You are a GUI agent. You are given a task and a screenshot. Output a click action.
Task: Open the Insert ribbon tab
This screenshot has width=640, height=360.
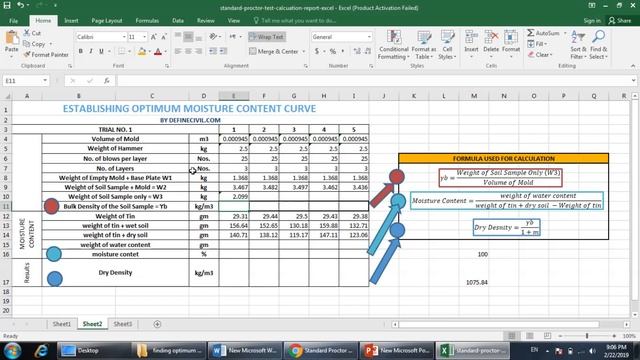click(x=71, y=20)
